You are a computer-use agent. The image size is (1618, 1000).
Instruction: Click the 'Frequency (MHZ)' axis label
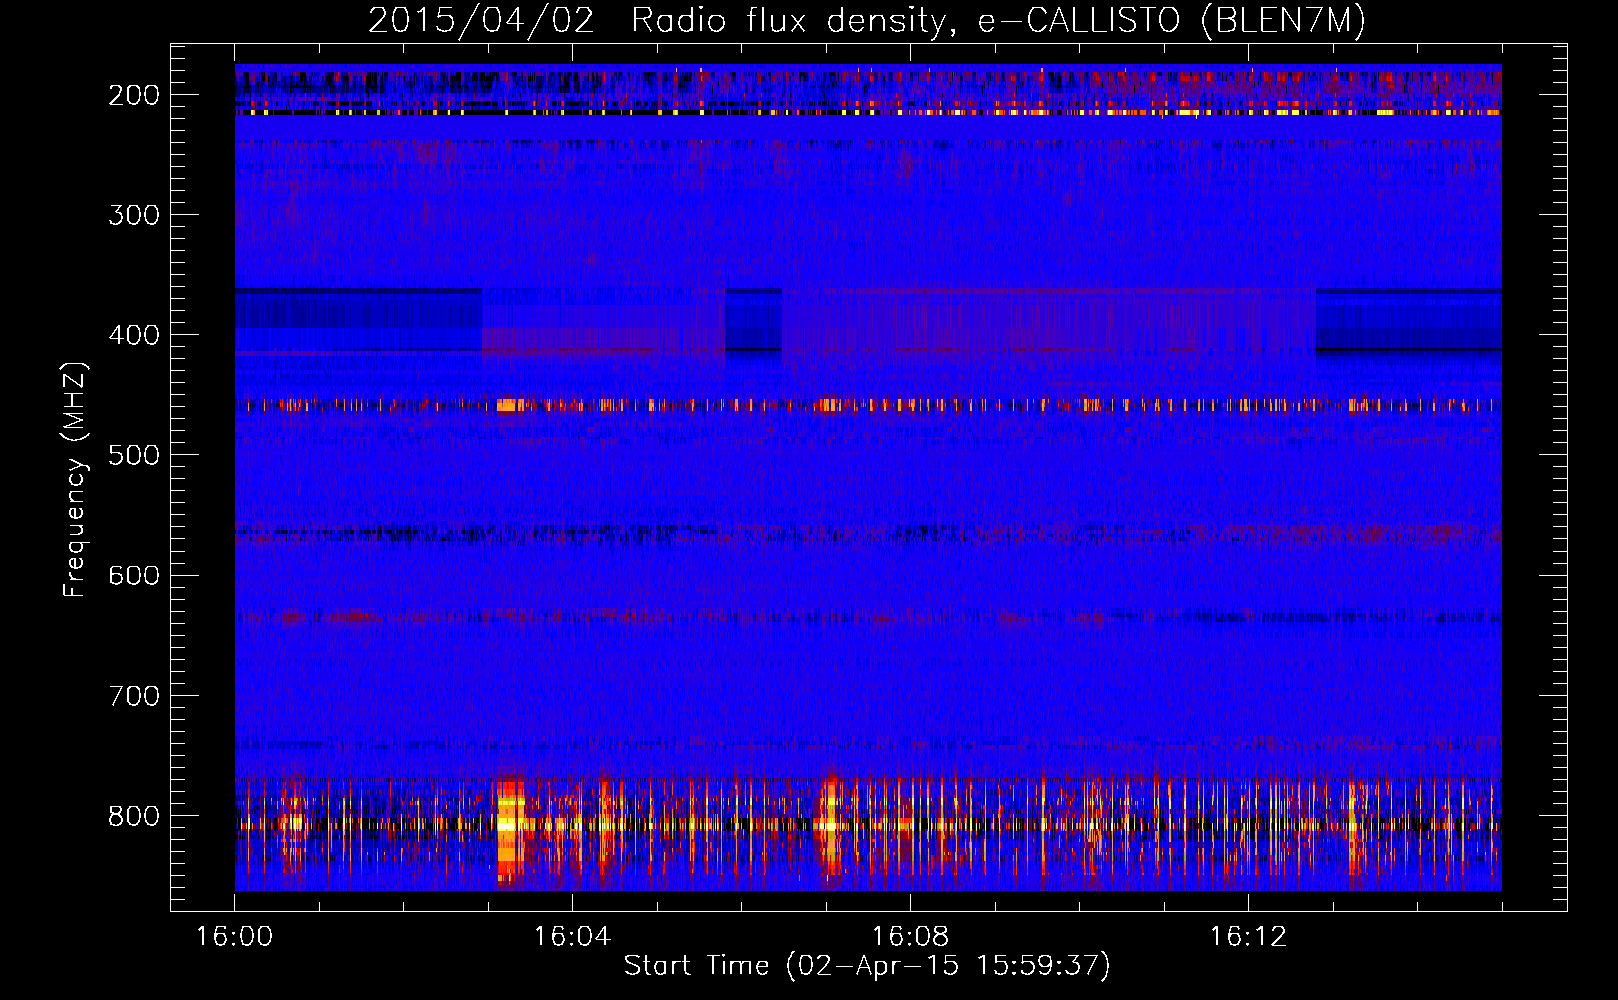click(74, 479)
